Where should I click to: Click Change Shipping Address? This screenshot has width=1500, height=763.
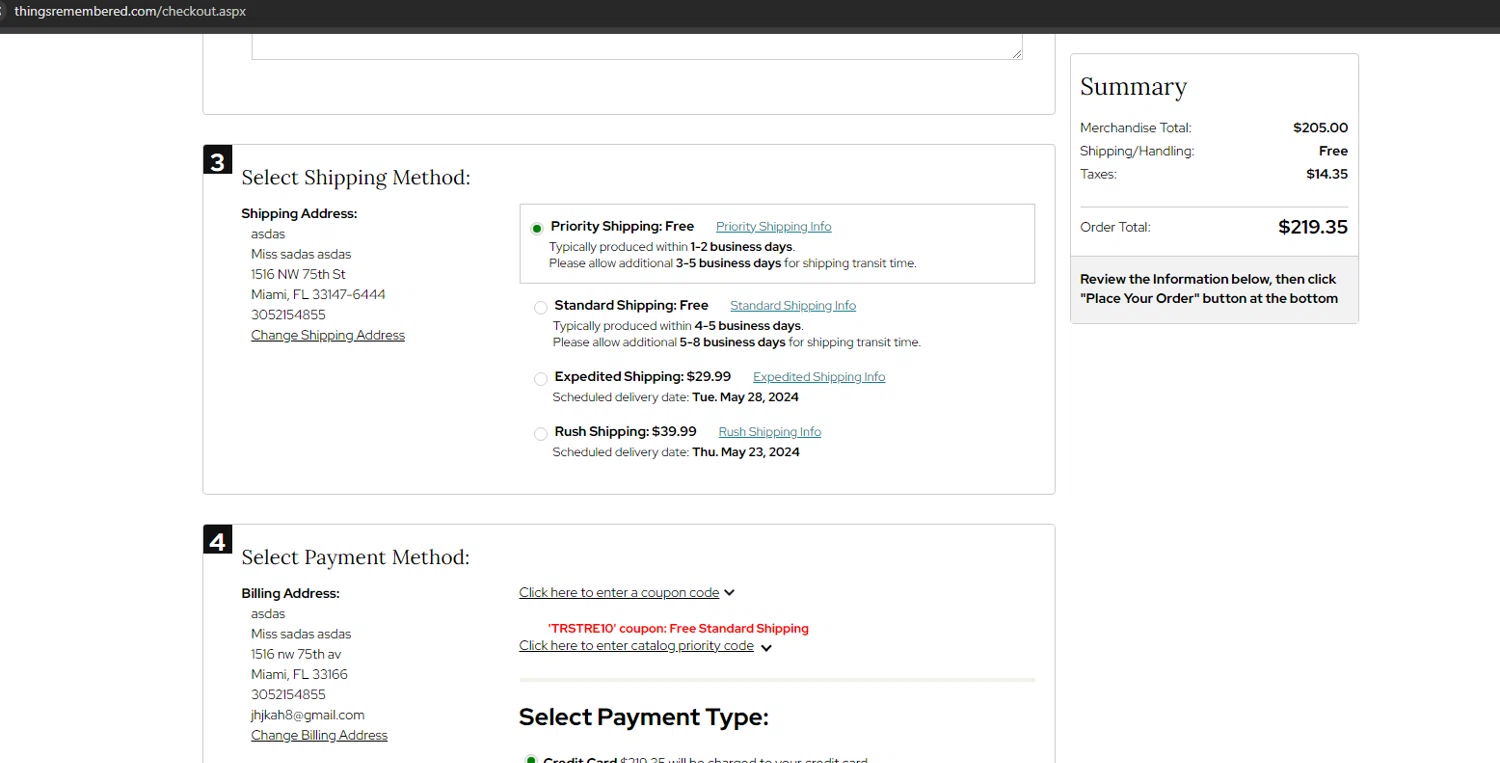coord(328,336)
